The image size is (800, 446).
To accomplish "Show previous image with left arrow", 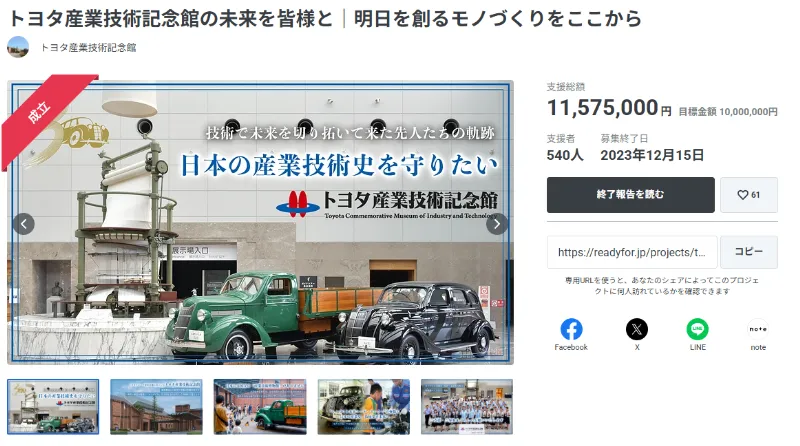I will [x=24, y=224].
